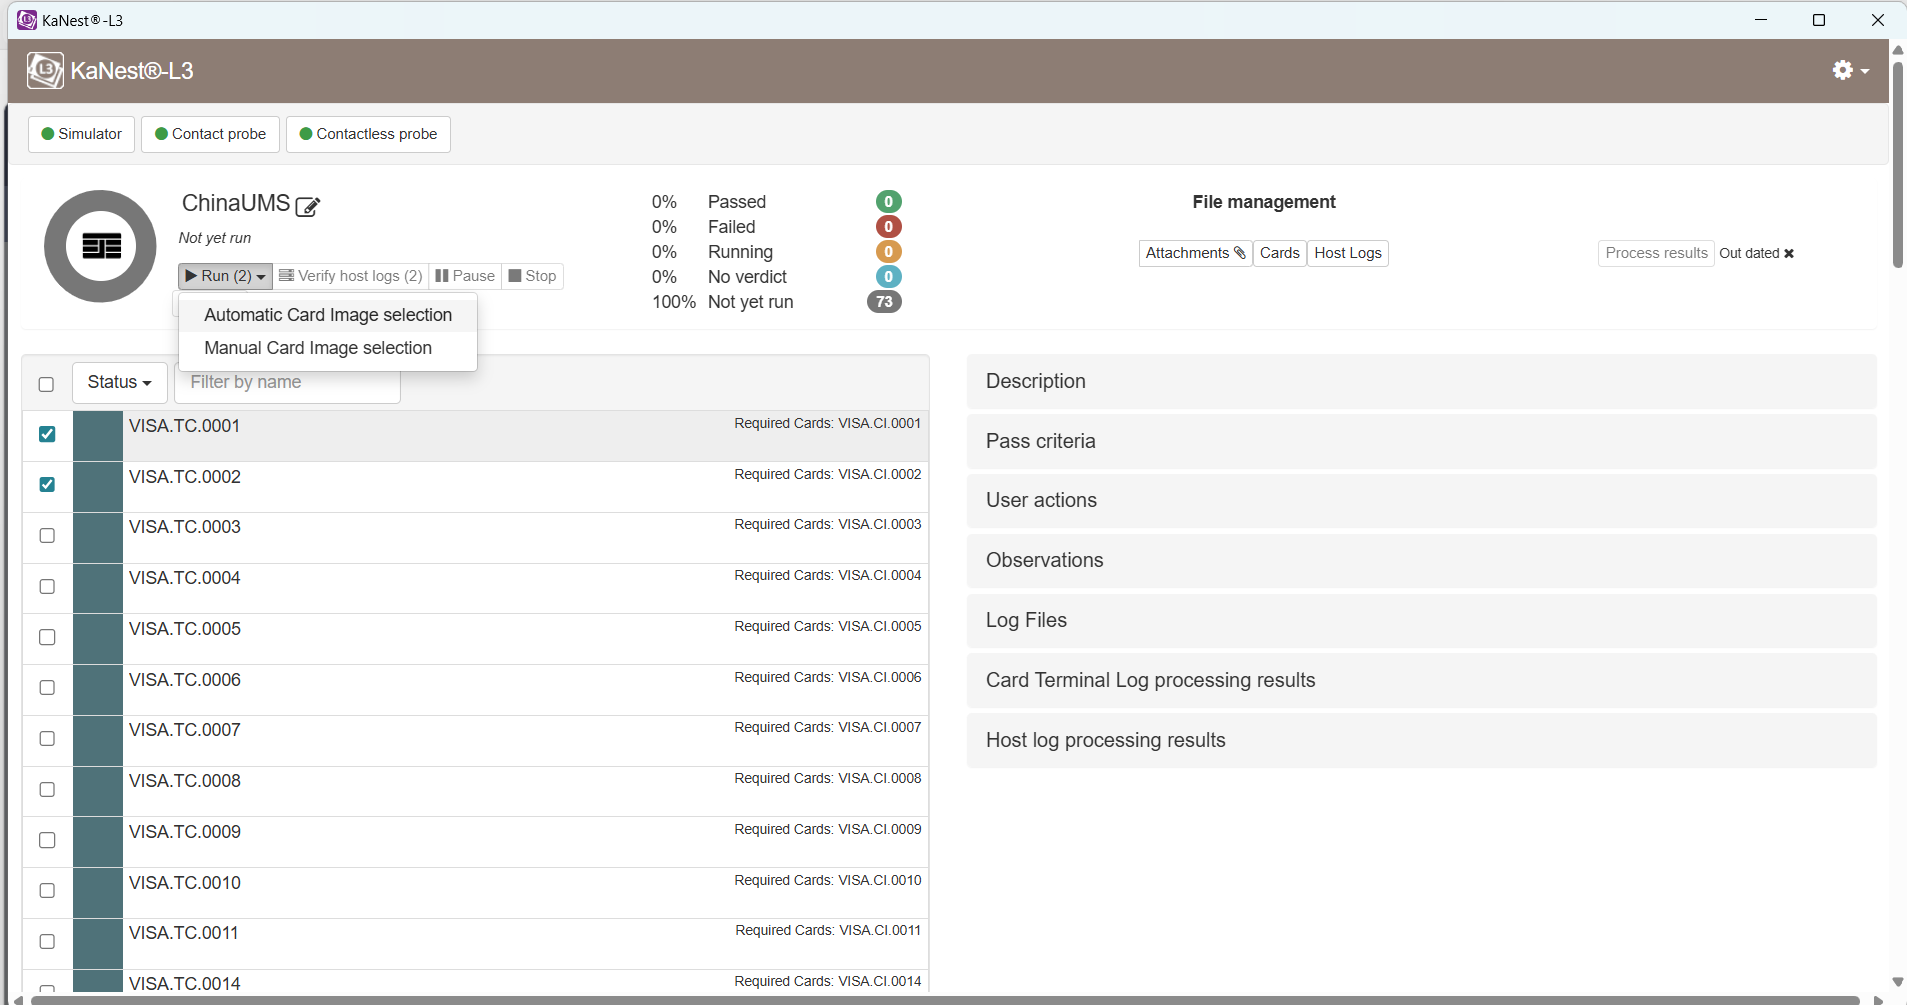Open the Host Logs file manager
The width and height of the screenshot is (1907, 1005).
coord(1348,254)
